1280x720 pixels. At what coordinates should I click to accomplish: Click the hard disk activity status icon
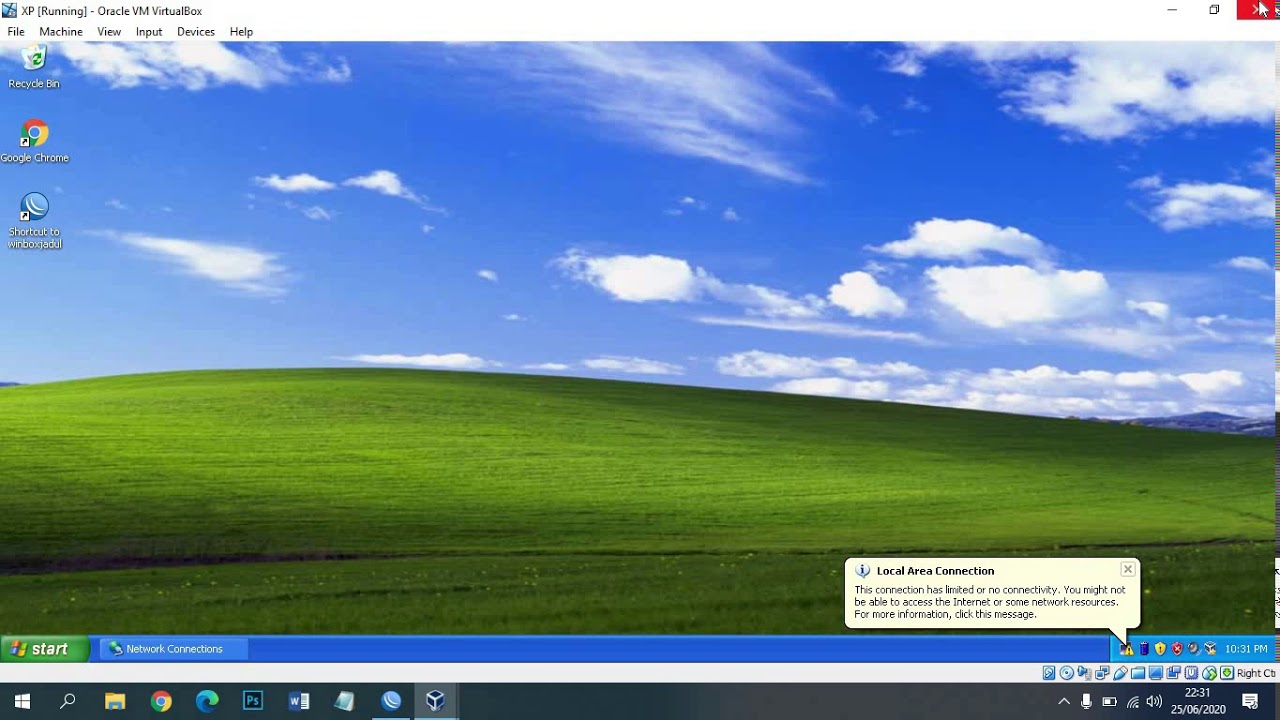click(x=1049, y=673)
